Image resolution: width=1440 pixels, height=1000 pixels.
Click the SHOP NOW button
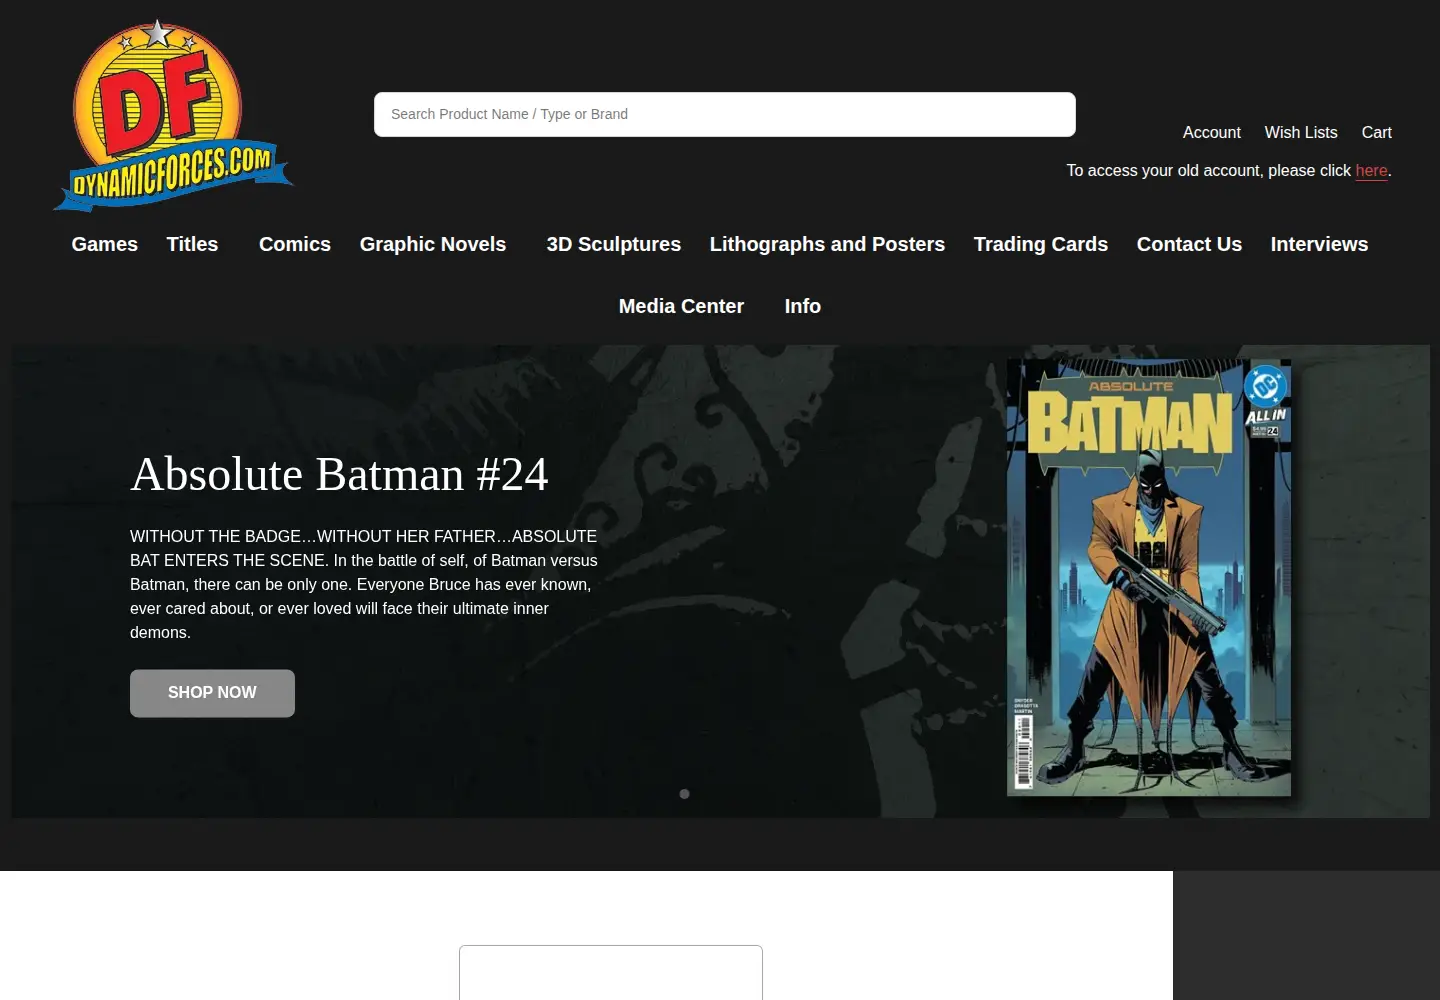(x=212, y=693)
